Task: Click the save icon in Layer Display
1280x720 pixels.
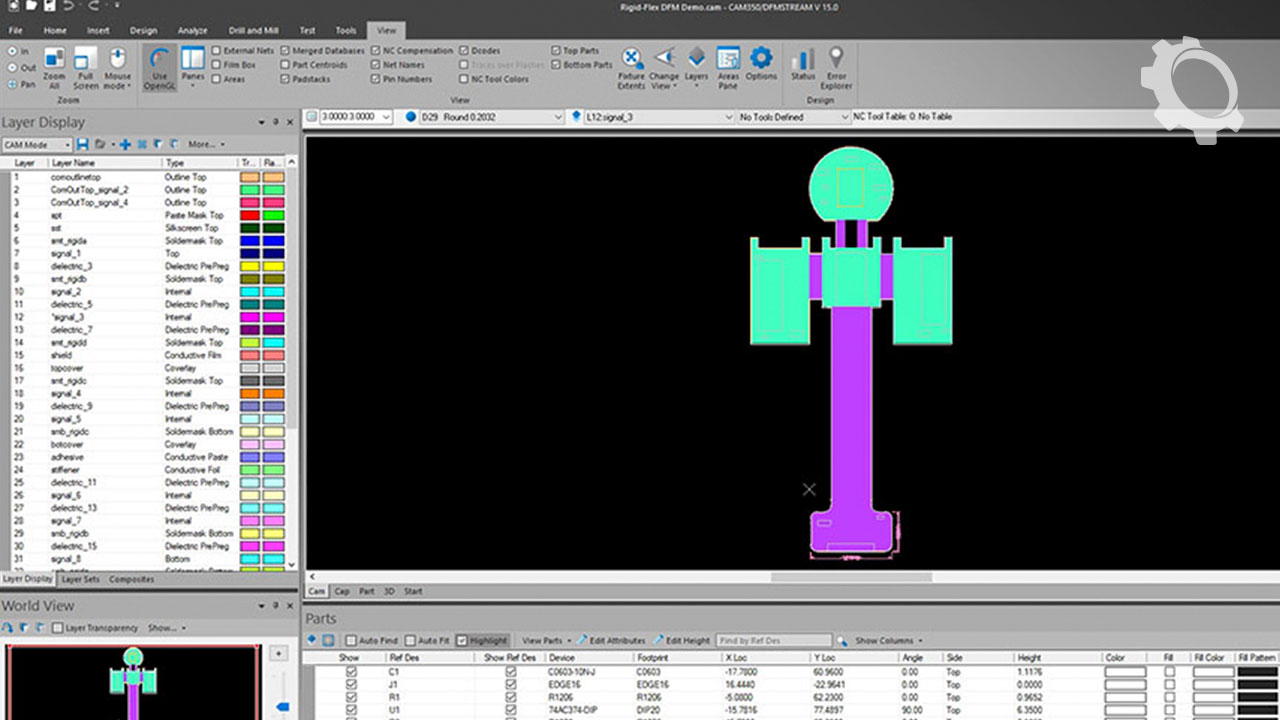Action: [x=83, y=144]
